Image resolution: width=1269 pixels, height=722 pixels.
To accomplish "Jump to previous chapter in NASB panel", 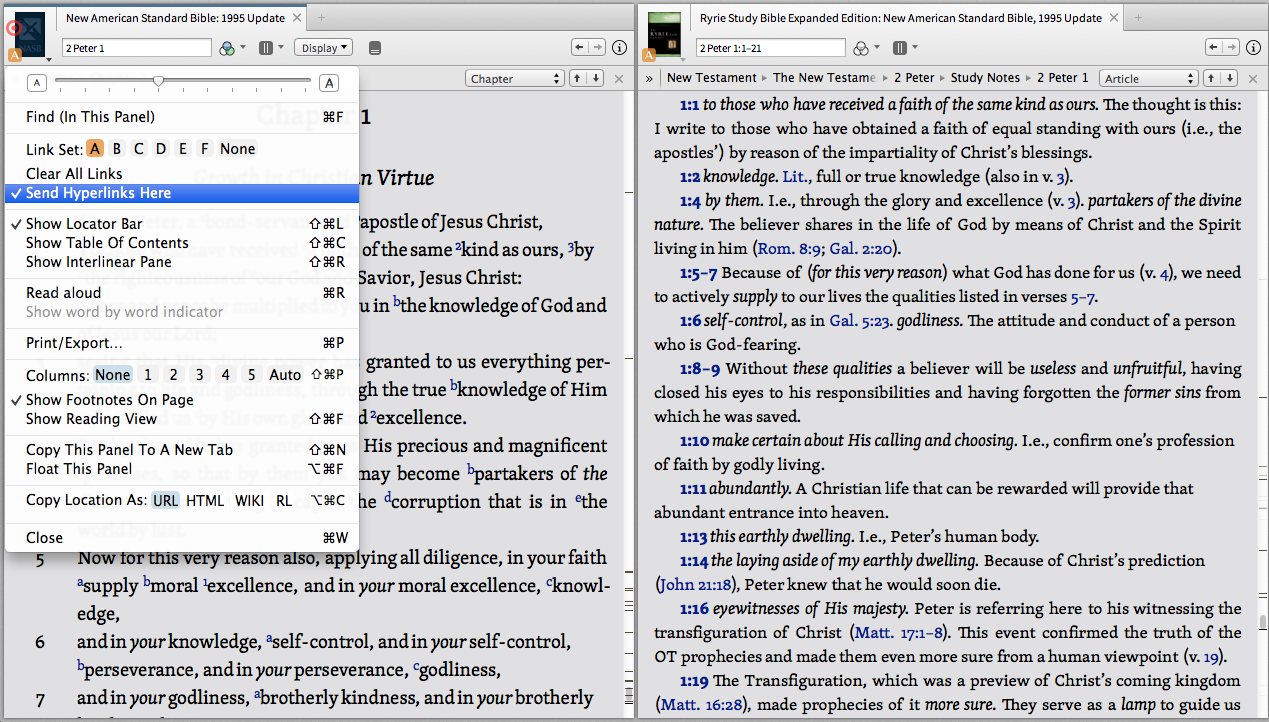I will tap(578, 78).
